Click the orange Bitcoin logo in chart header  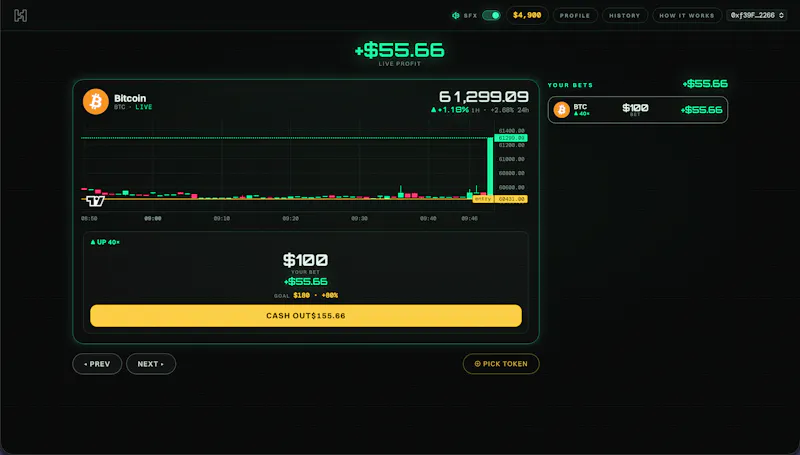(x=96, y=102)
